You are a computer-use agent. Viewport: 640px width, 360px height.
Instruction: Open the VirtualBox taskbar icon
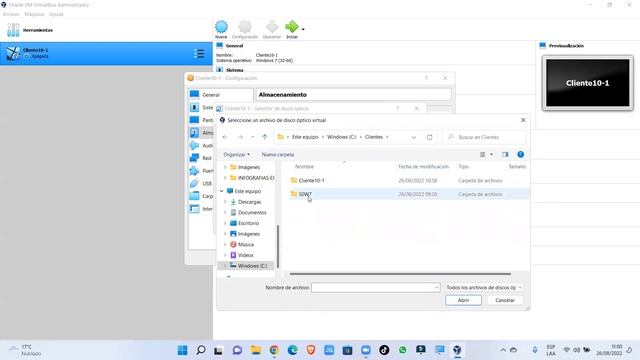pos(457,350)
